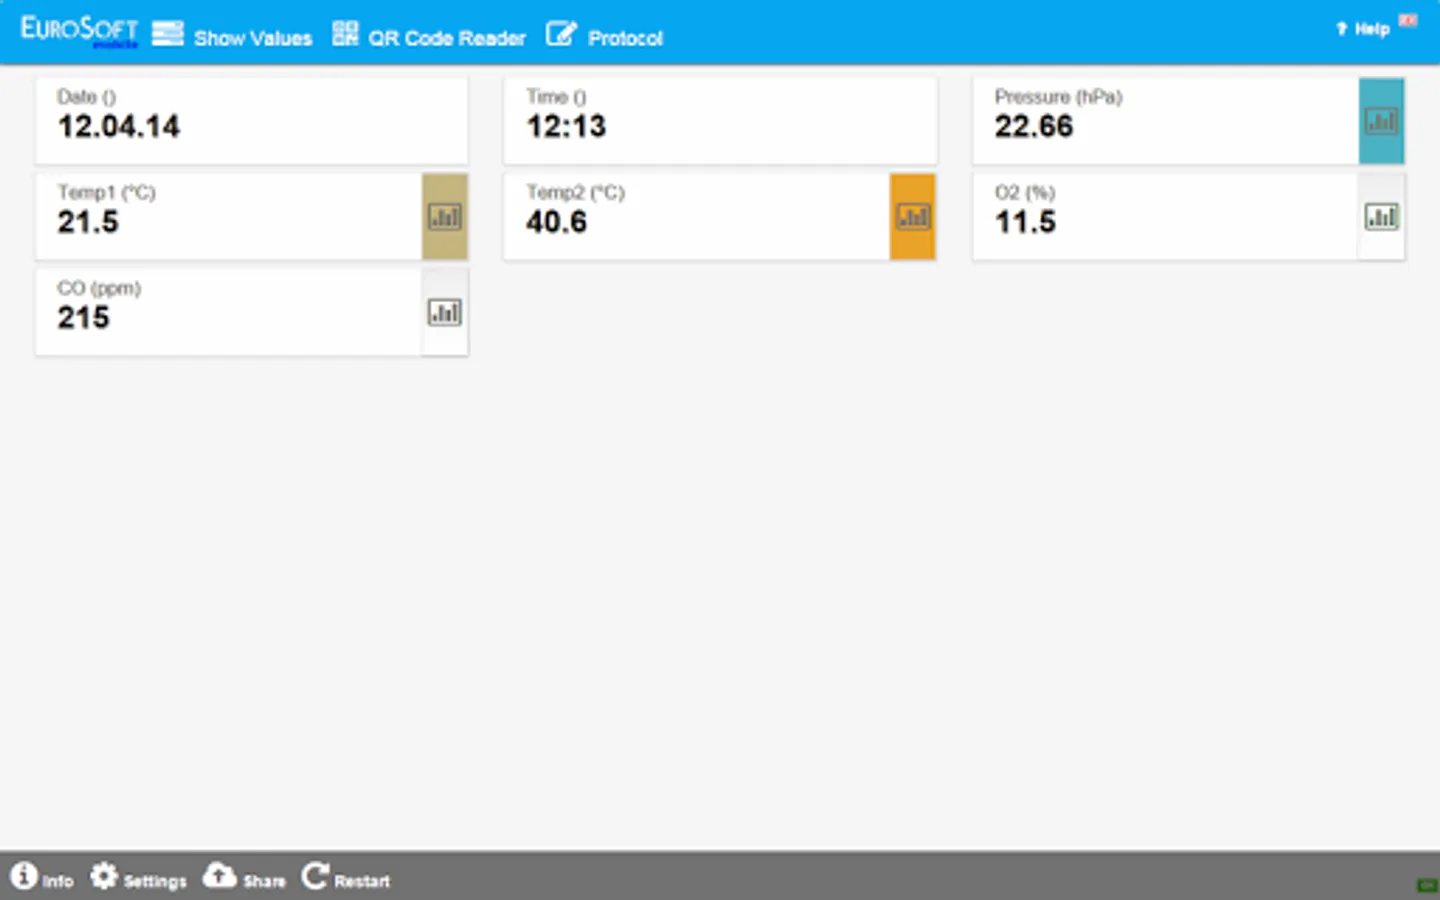Select the Date value 12.04.14
The height and width of the screenshot is (900, 1440).
(x=119, y=127)
